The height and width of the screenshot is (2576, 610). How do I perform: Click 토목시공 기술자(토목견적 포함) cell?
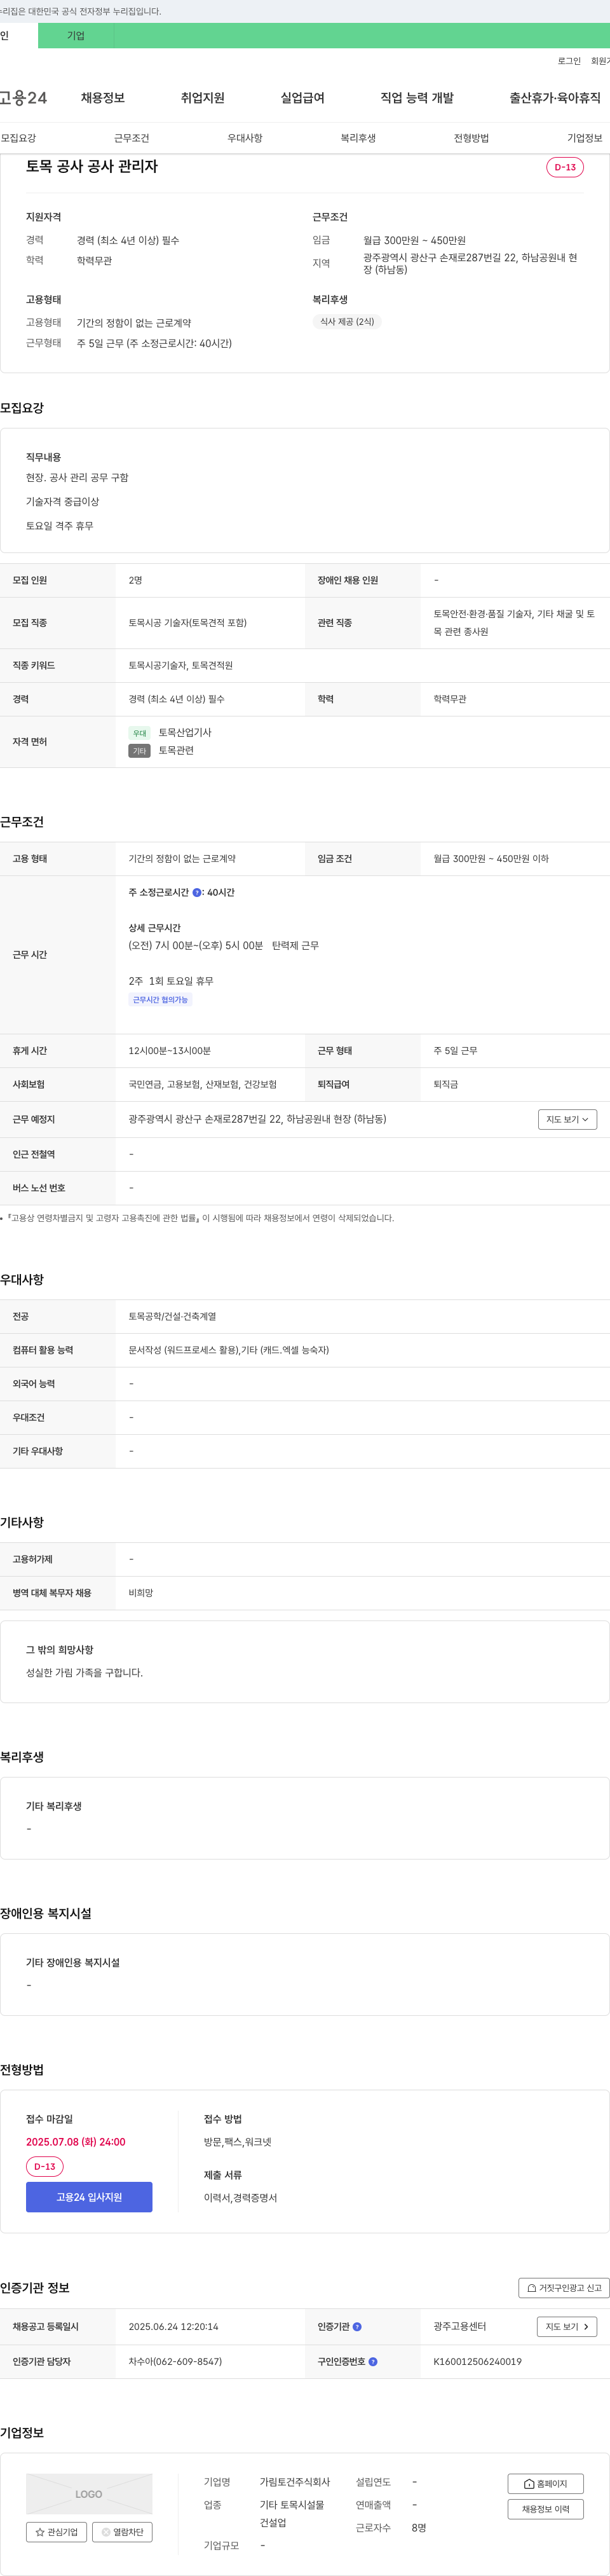coord(188,623)
